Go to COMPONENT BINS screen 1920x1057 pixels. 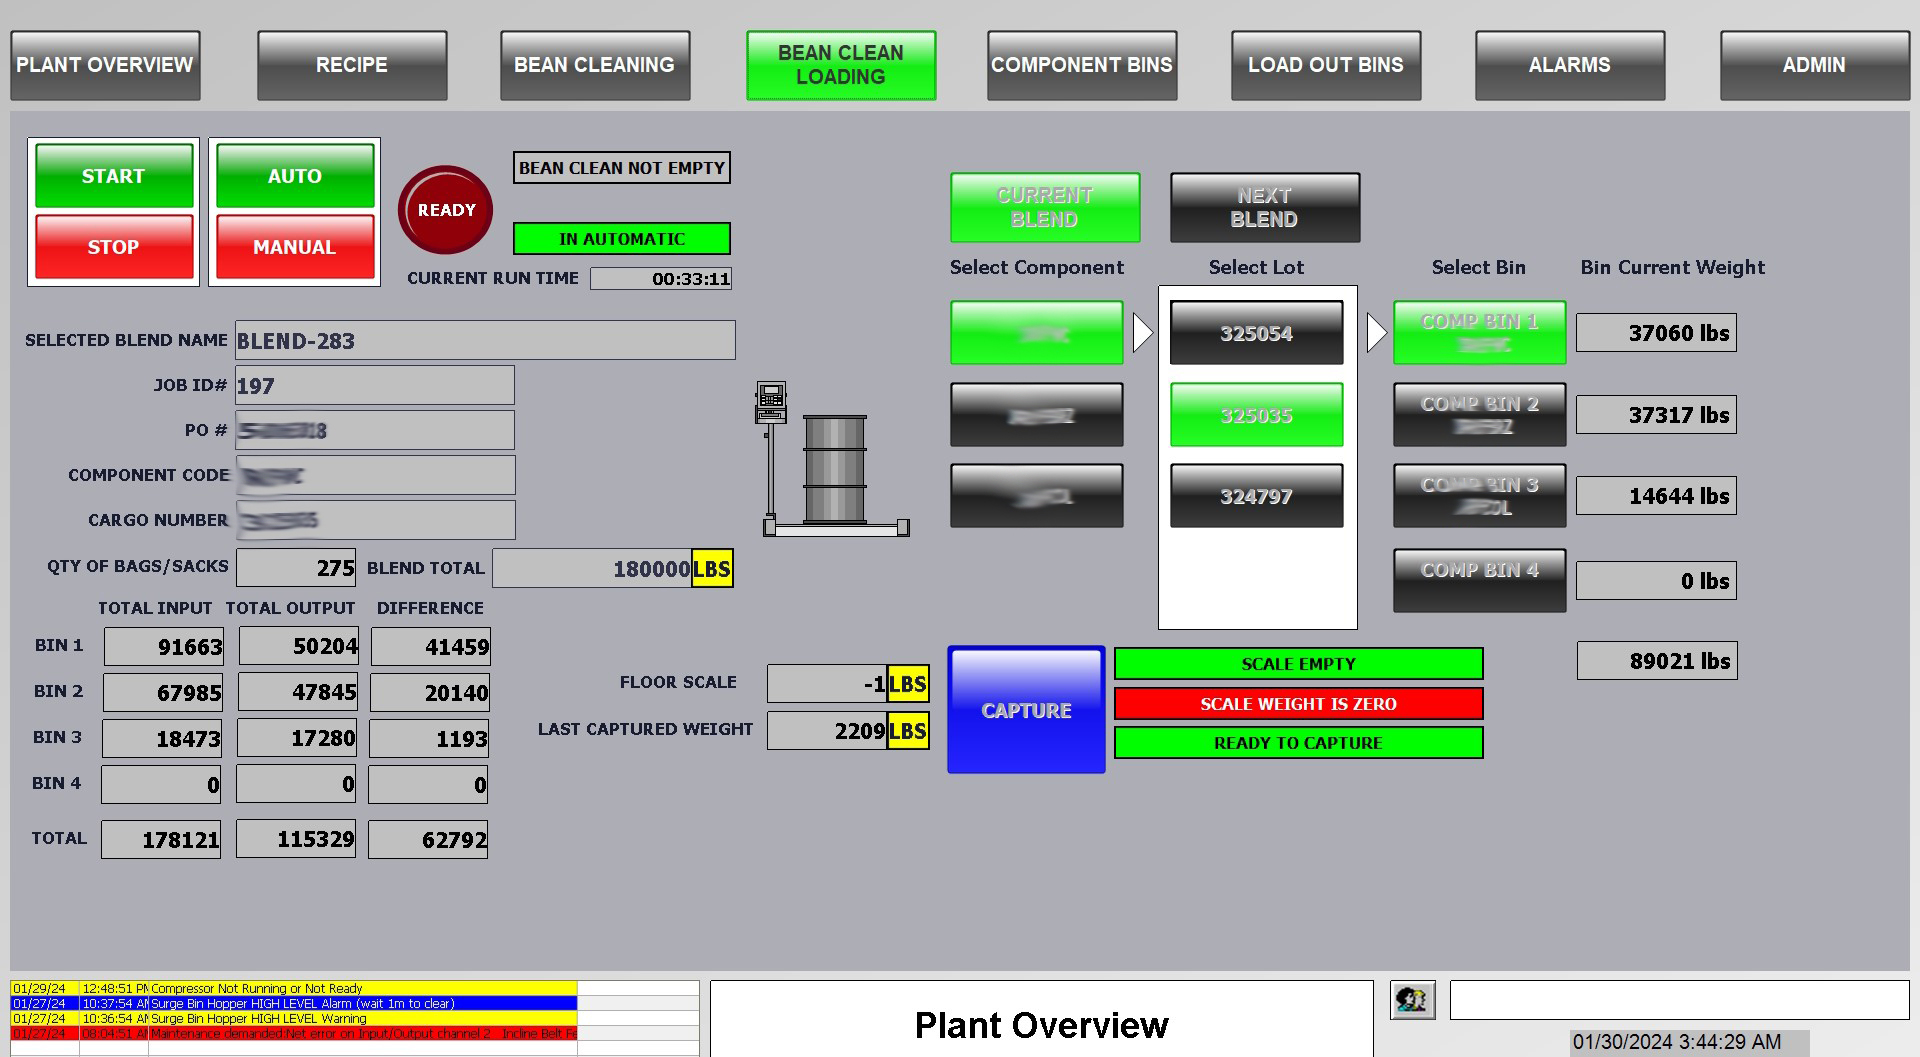(1081, 65)
